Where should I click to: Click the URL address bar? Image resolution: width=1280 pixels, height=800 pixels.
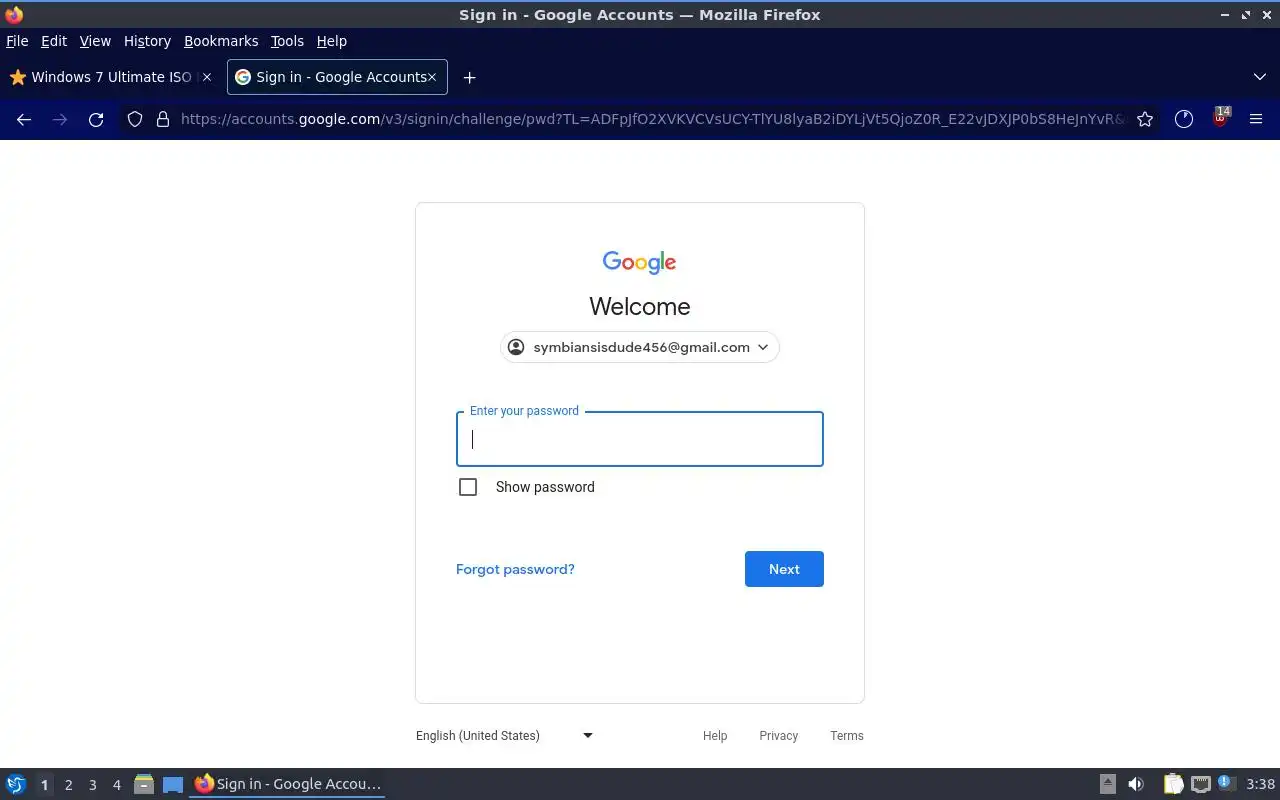pyautogui.click(x=650, y=119)
